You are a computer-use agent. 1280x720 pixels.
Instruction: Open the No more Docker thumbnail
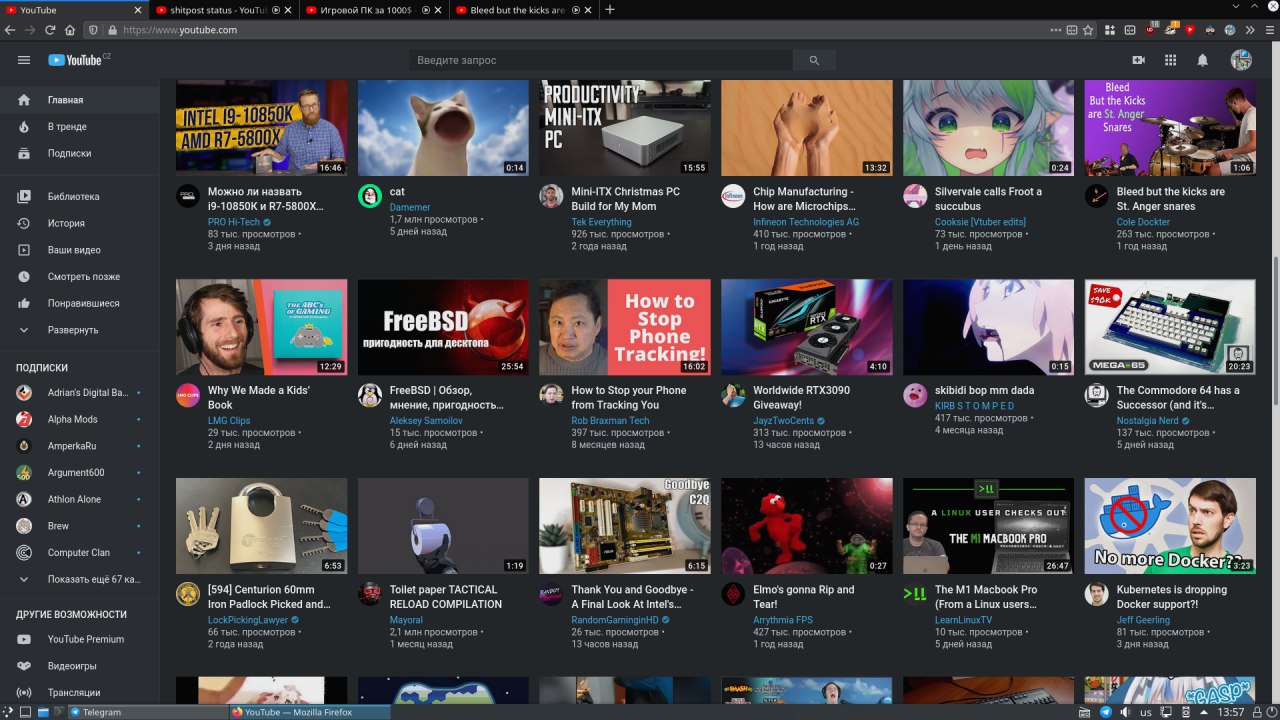(1170, 526)
